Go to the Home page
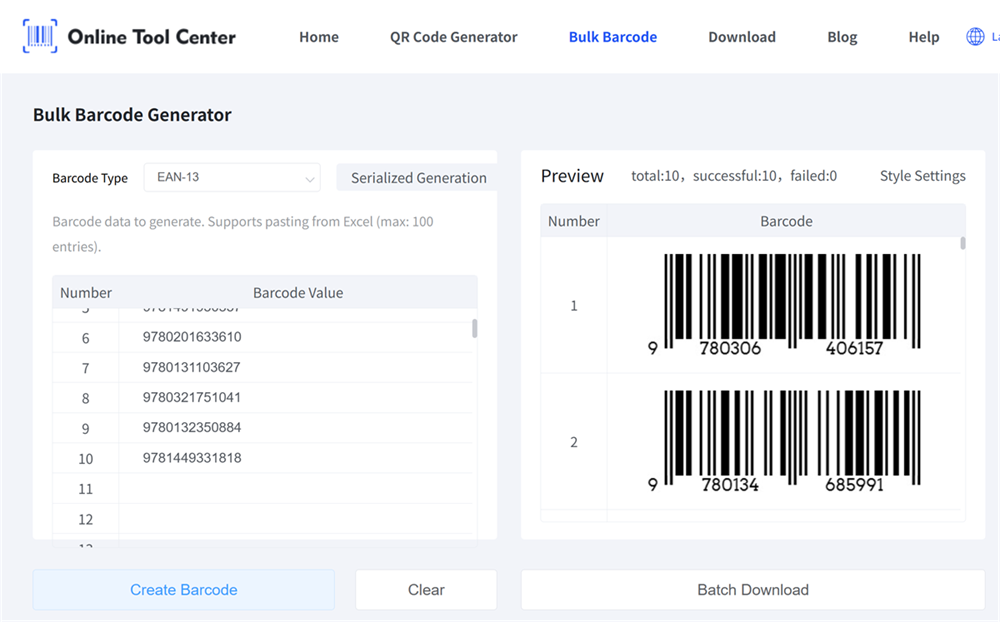The width and height of the screenshot is (1000, 622). click(318, 36)
